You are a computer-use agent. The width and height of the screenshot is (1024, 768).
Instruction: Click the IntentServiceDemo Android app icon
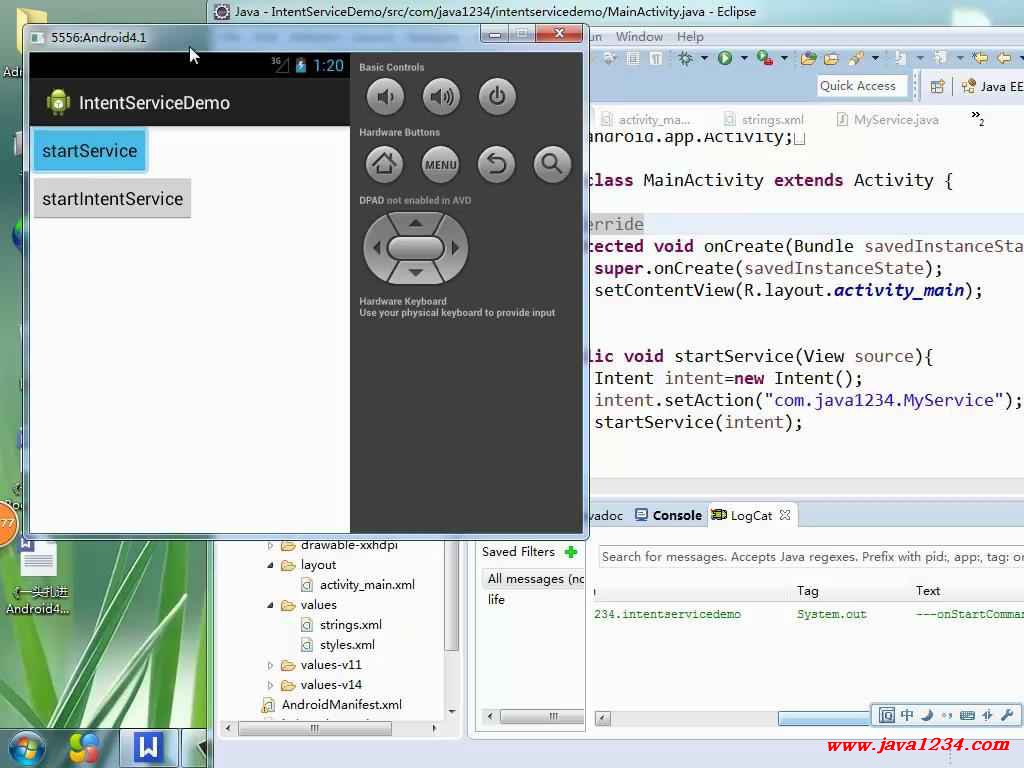(58, 103)
